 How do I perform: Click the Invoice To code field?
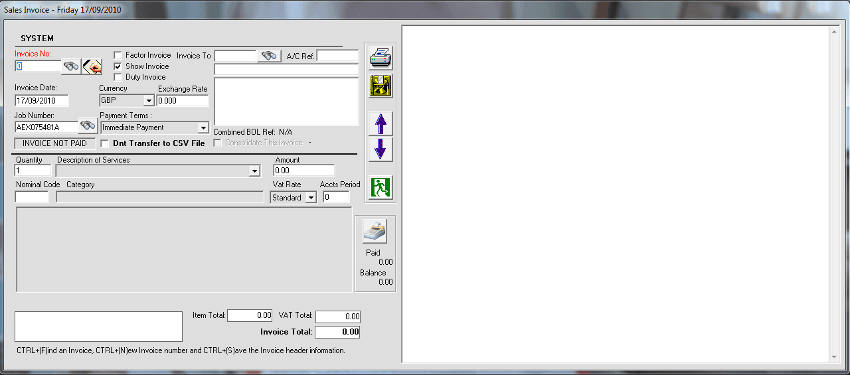point(236,55)
